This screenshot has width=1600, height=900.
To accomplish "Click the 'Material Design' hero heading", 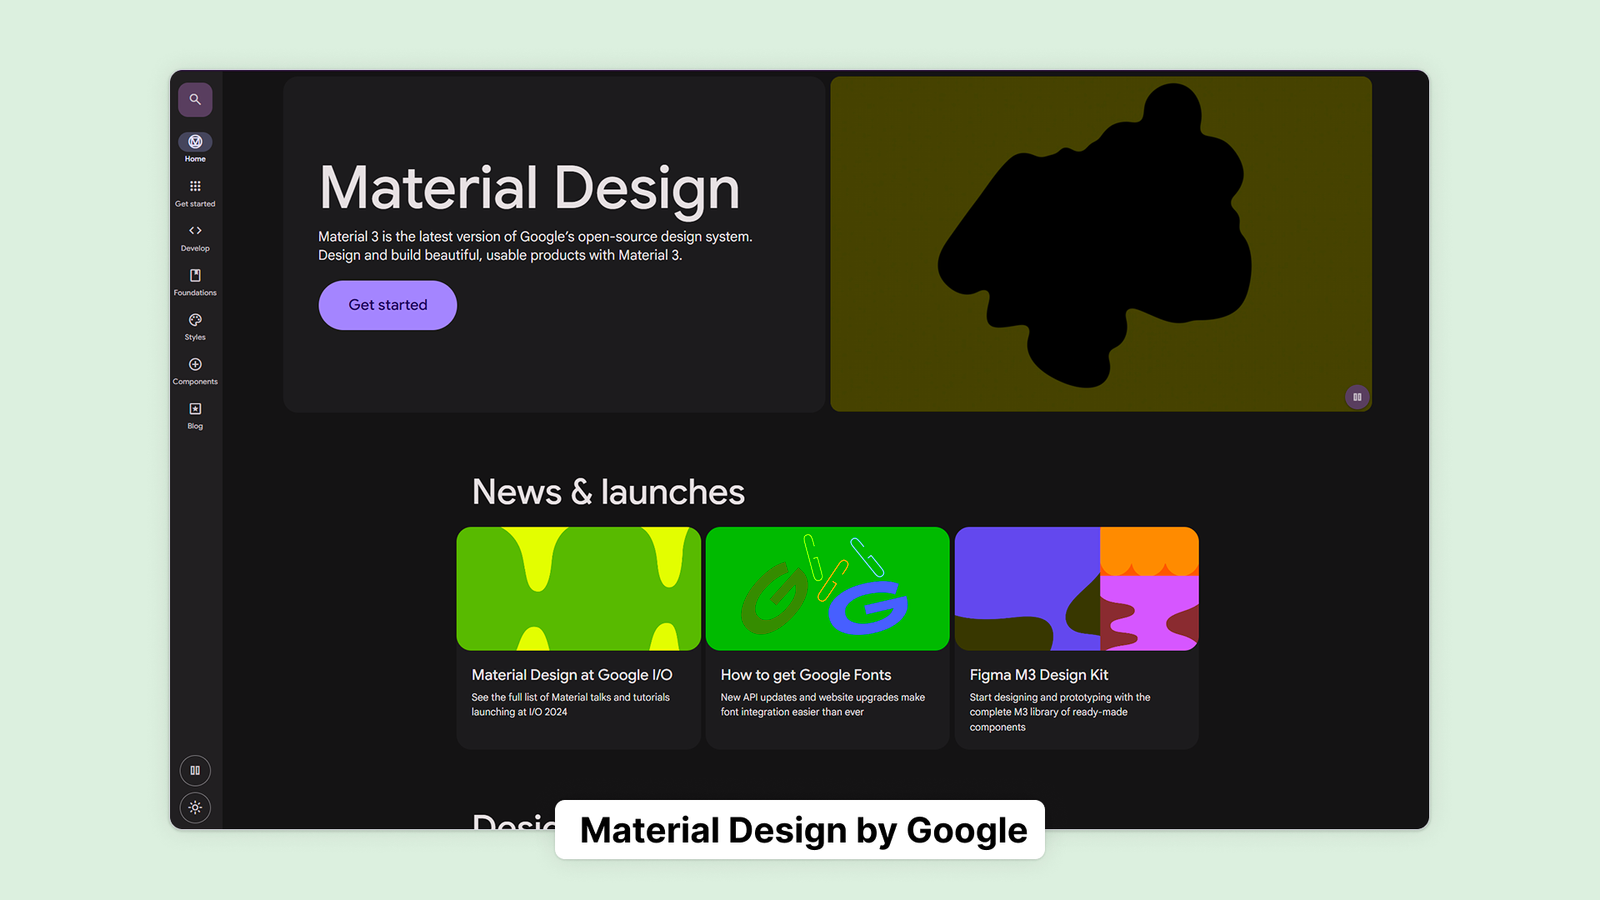I will click(x=530, y=188).
